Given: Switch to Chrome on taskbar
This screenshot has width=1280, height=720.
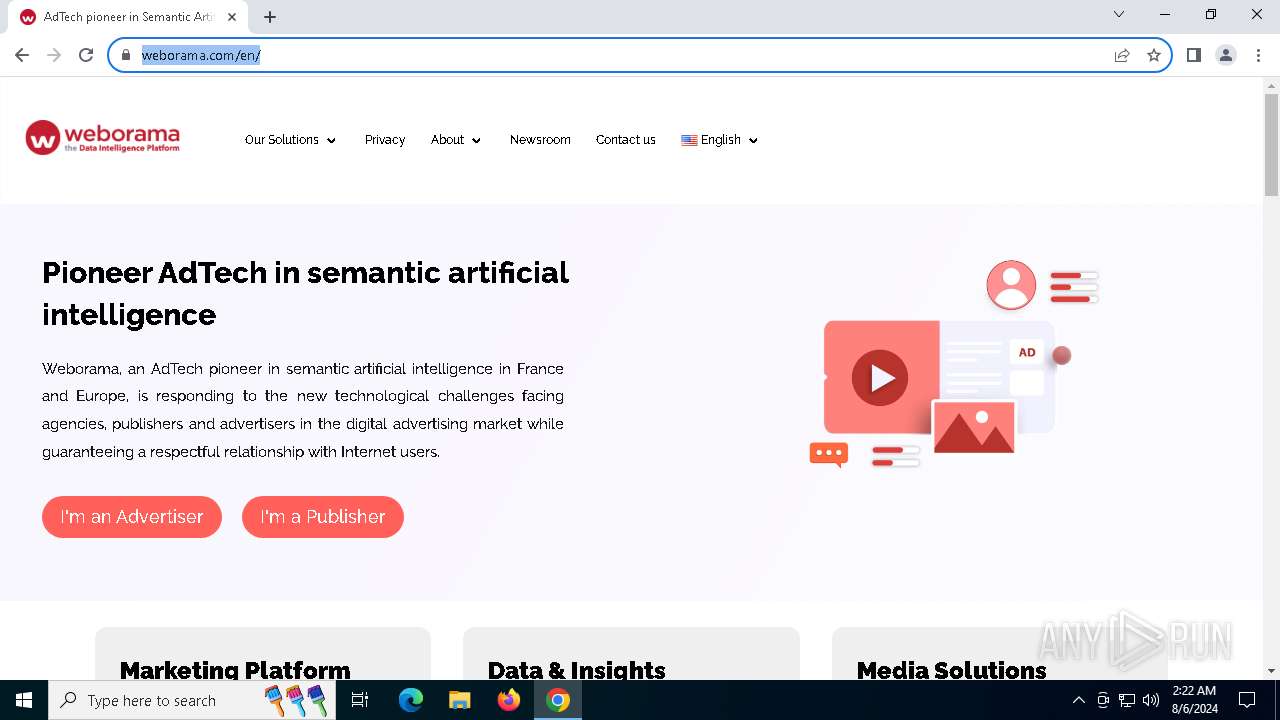Looking at the screenshot, I should click(558, 700).
